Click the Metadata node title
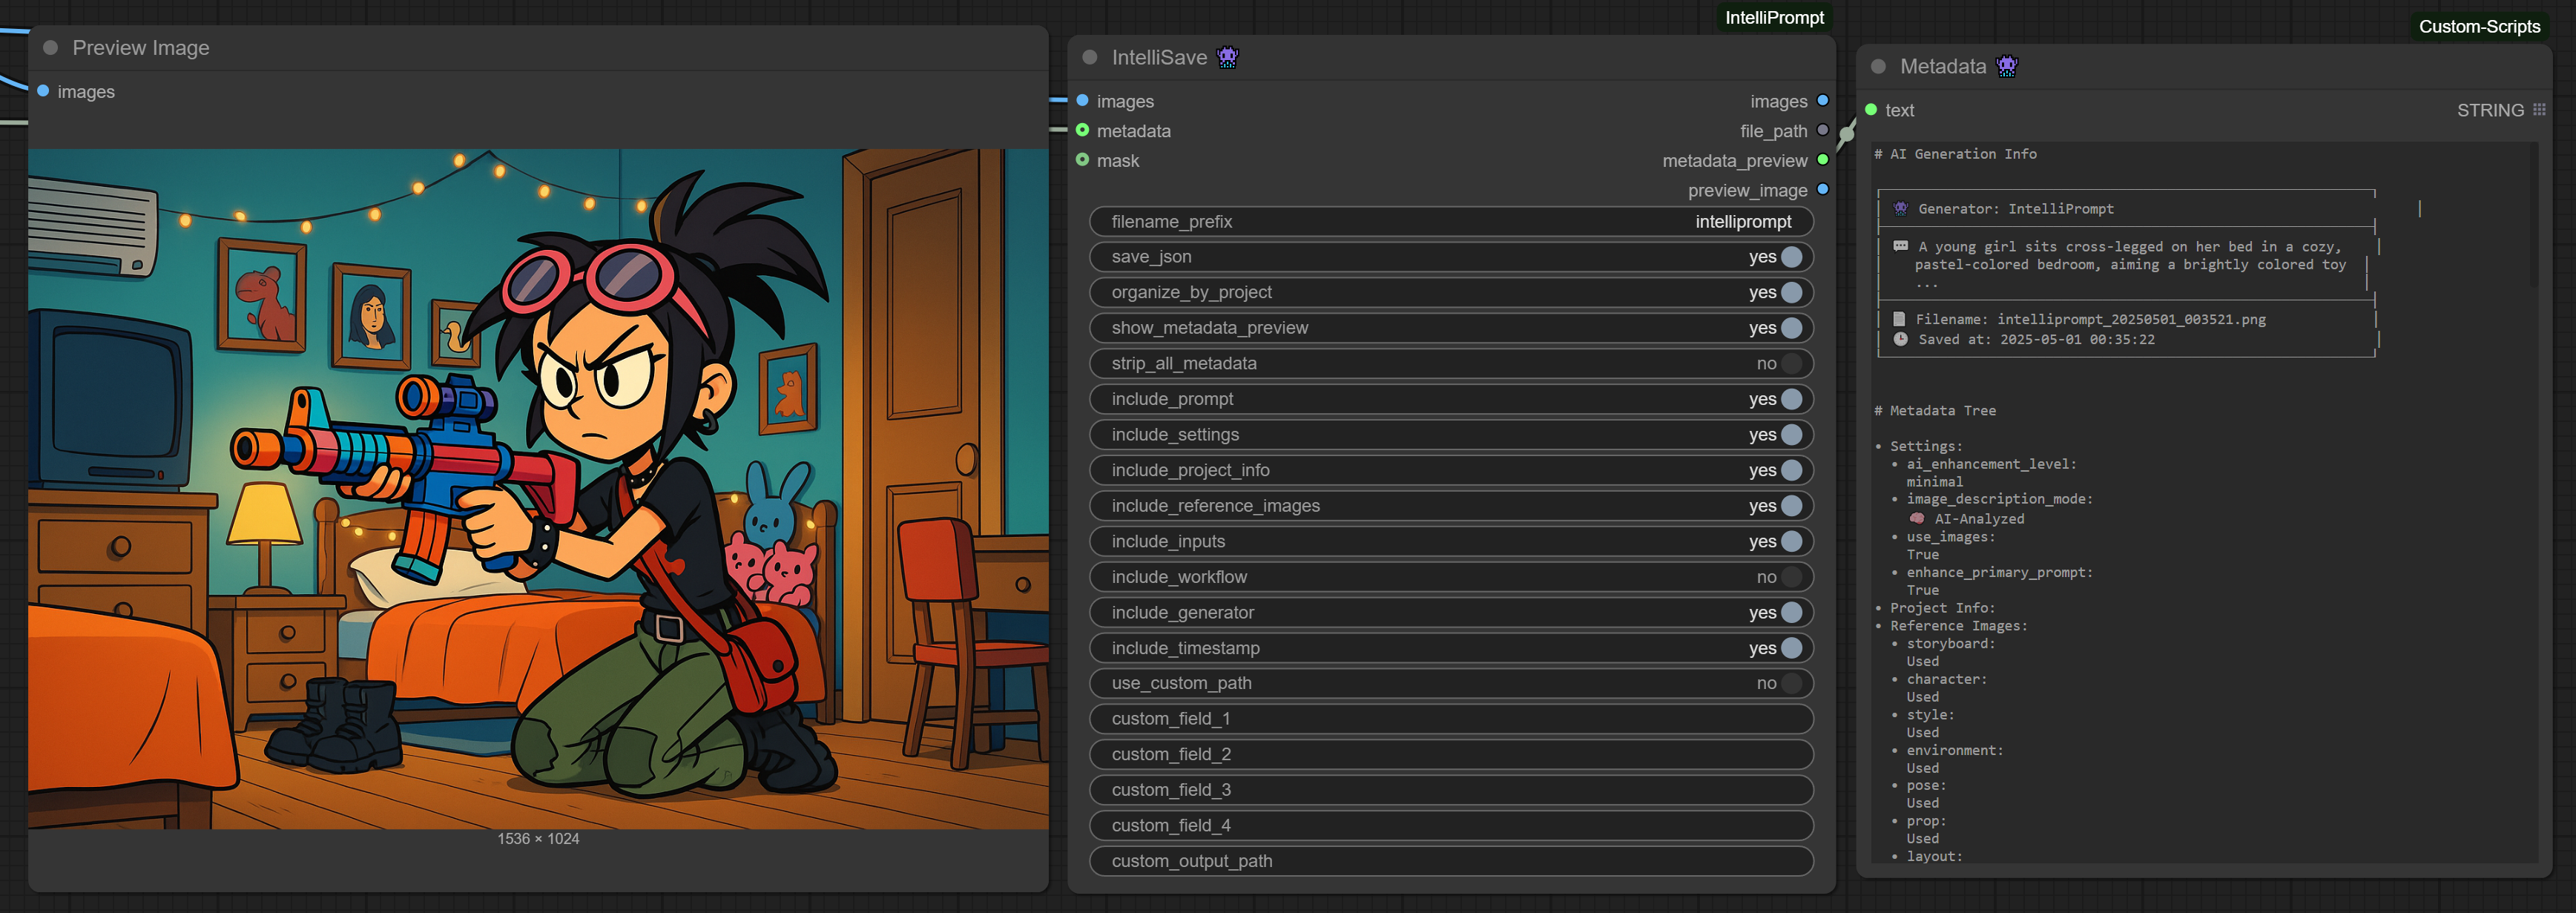Image resolution: width=2576 pixels, height=913 pixels. (x=1942, y=67)
